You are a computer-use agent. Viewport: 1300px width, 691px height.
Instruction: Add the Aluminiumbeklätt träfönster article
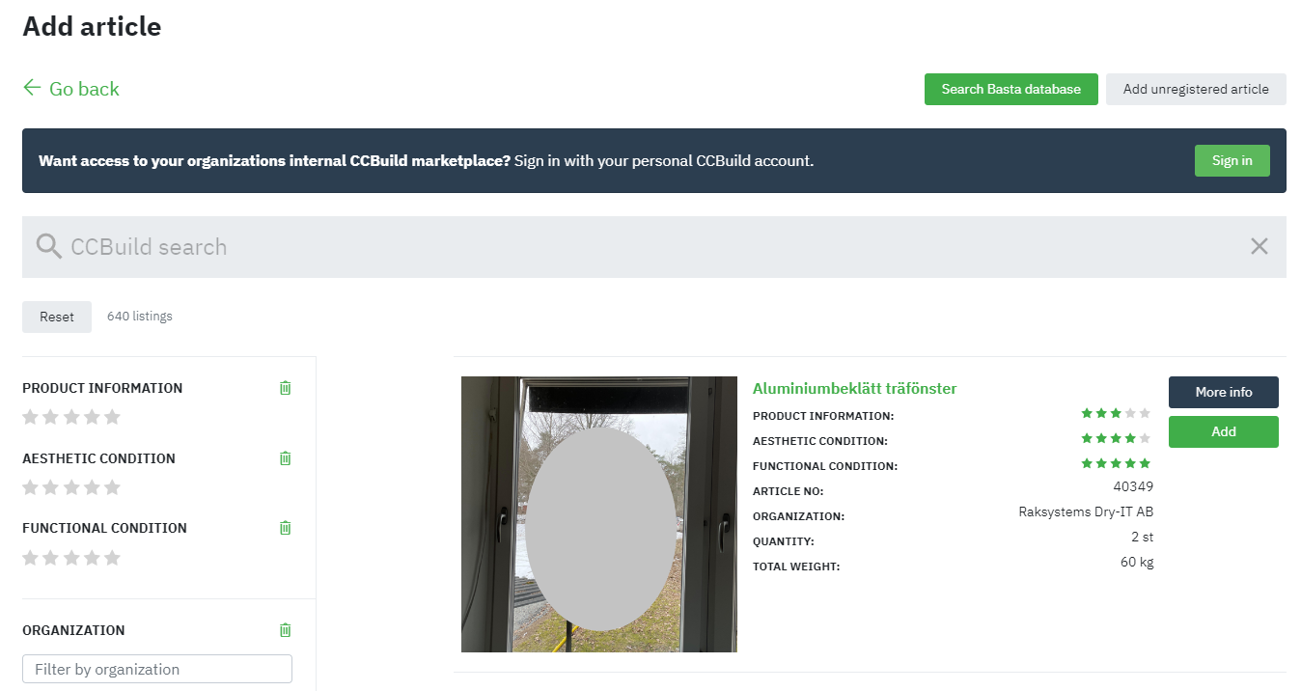[x=1223, y=432]
